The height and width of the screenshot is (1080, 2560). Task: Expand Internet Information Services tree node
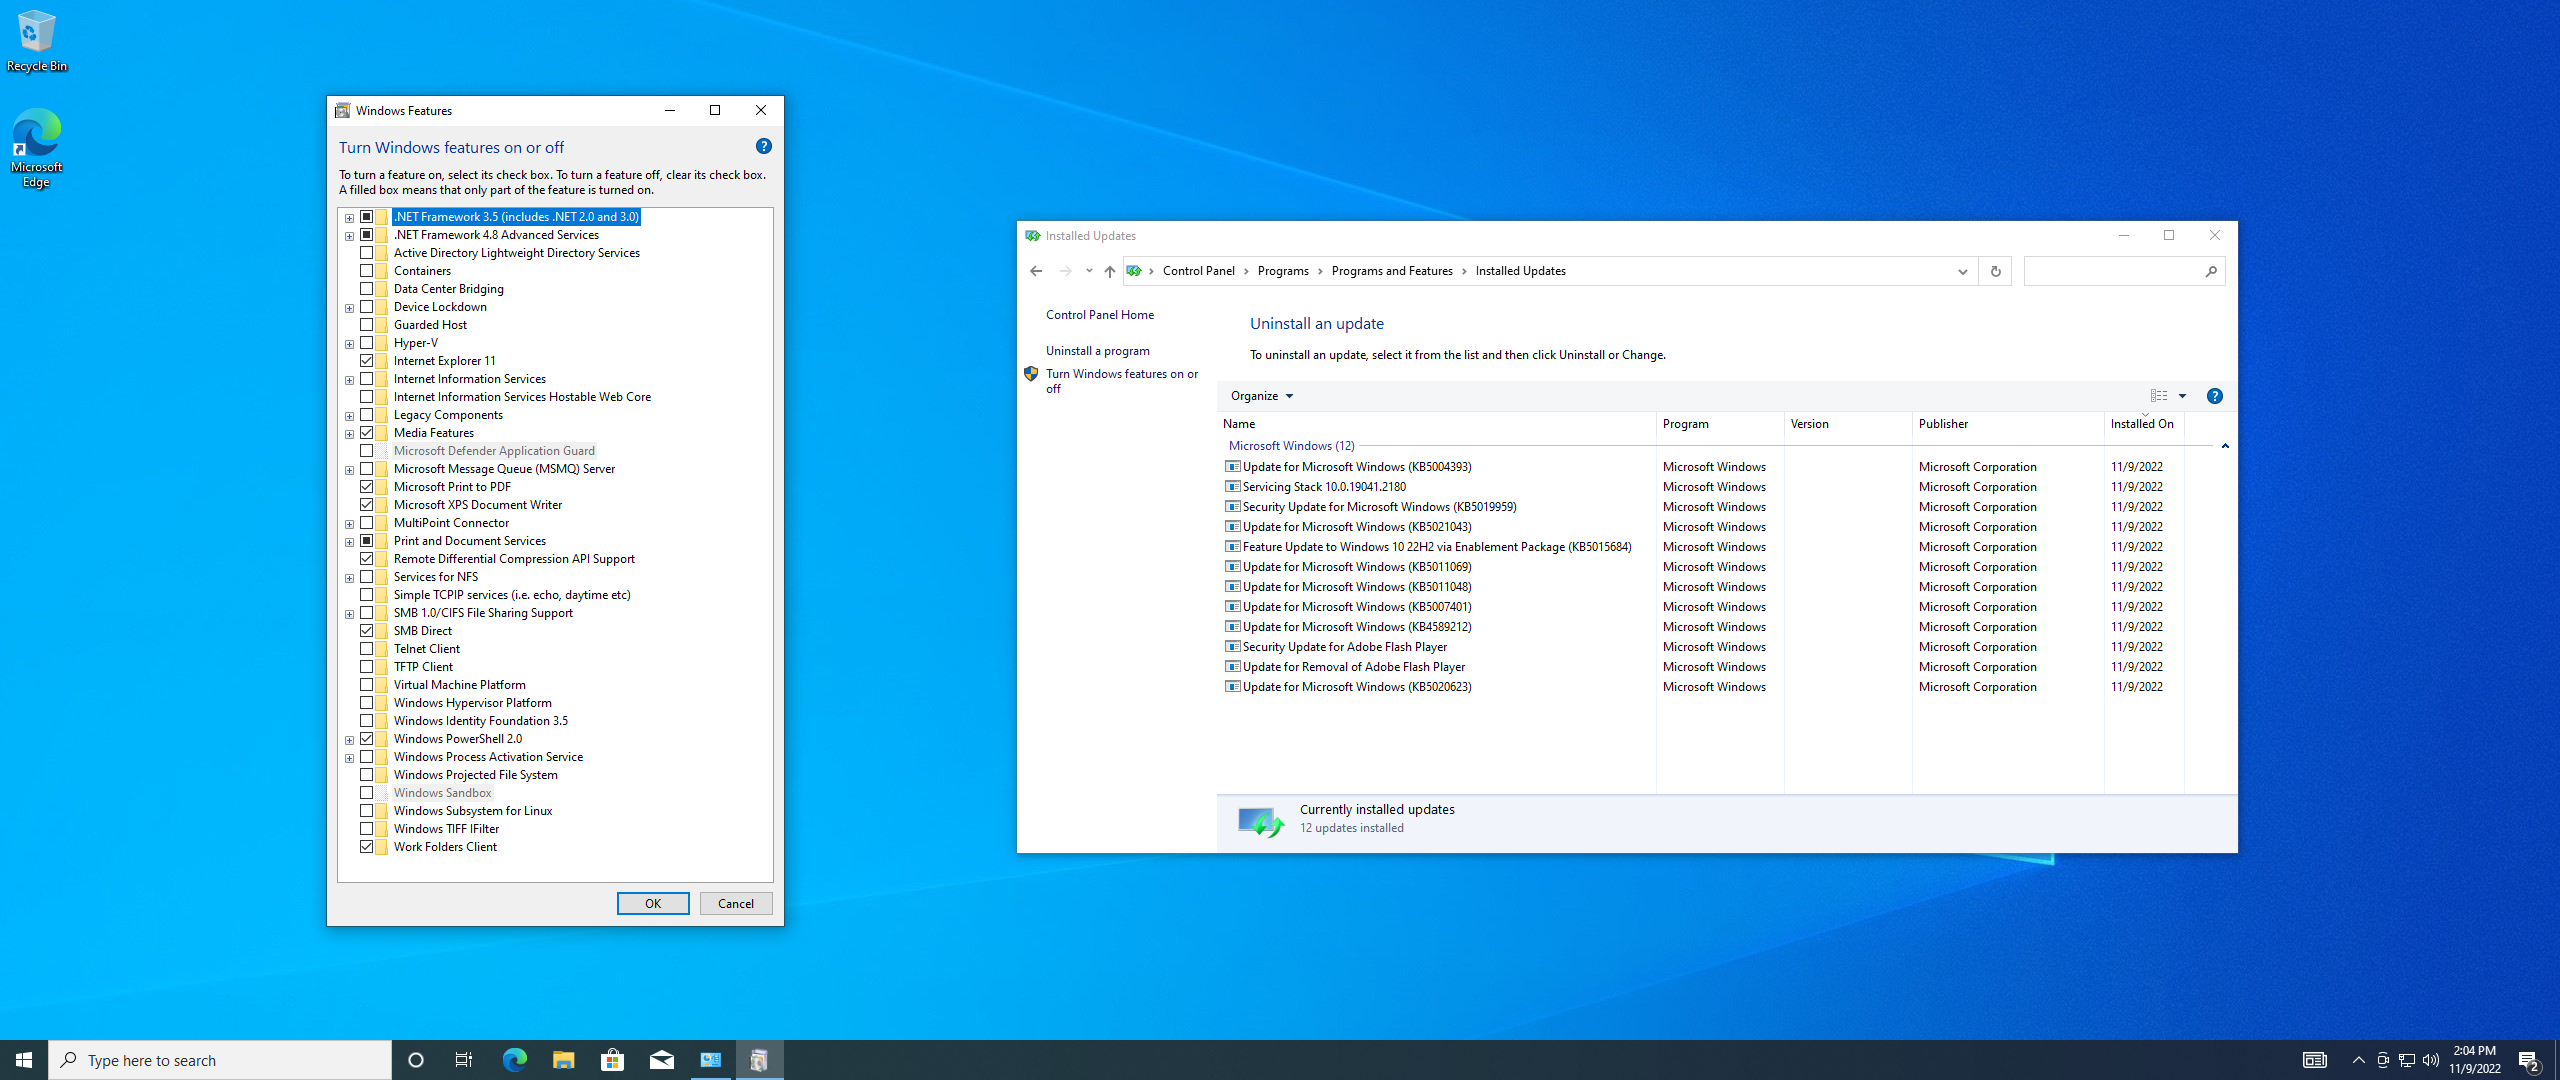[349, 380]
